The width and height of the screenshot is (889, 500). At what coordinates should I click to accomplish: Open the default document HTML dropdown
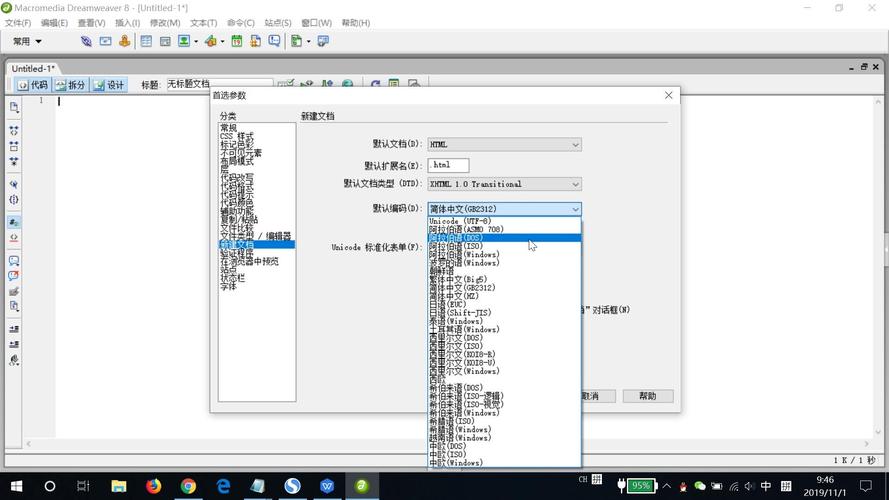(x=504, y=145)
